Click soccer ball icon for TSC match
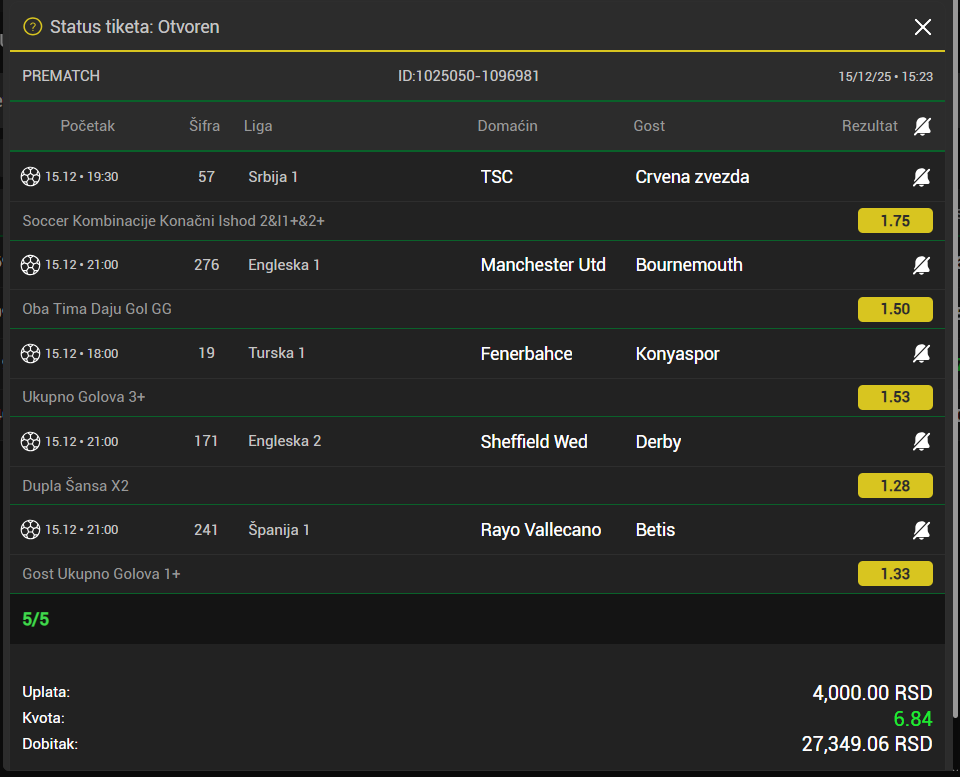 tap(31, 177)
